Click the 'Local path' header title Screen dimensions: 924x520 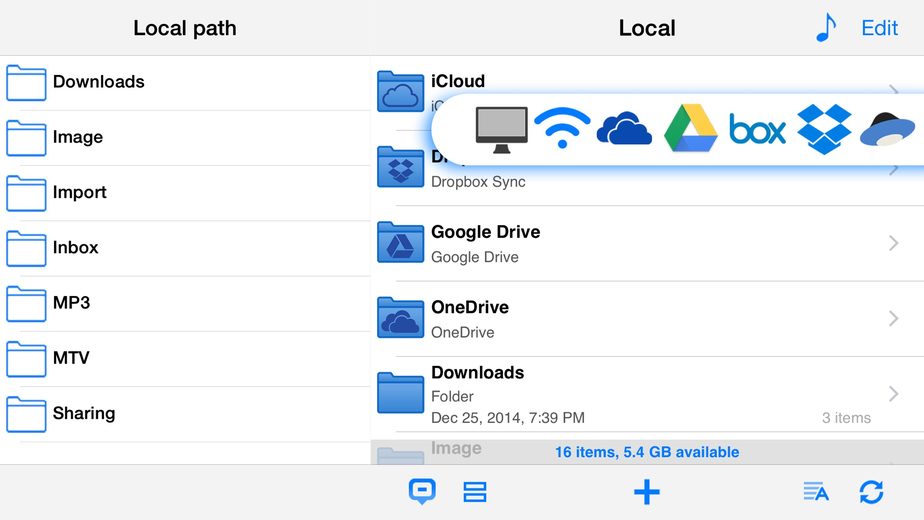click(184, 28)
